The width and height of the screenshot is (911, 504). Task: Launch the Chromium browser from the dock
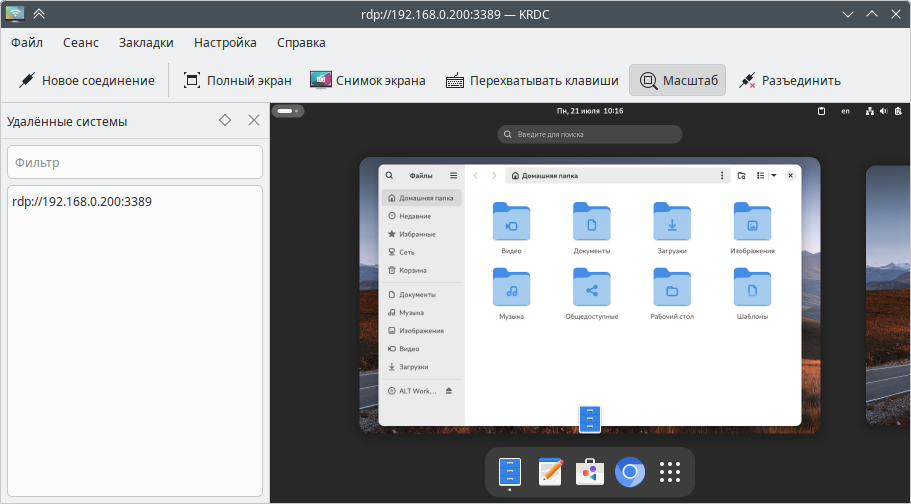(630, 472)
